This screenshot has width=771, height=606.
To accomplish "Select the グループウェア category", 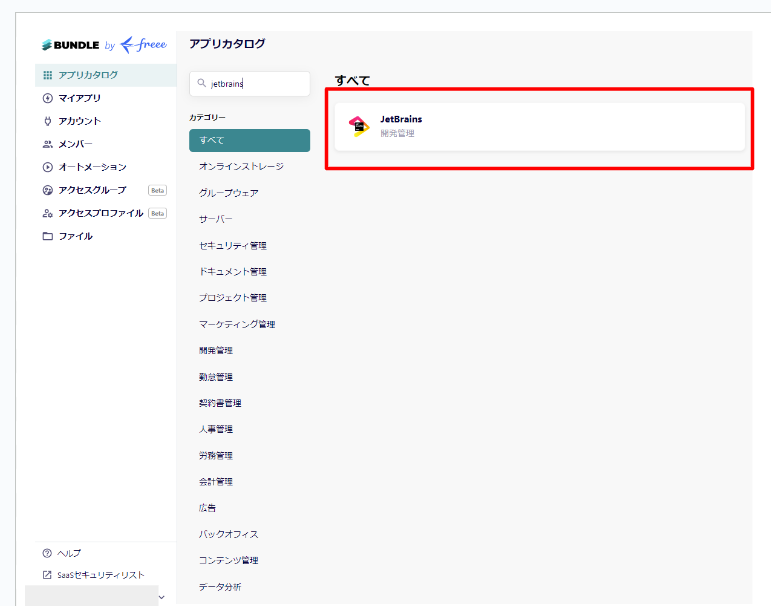I will (228, 193).
